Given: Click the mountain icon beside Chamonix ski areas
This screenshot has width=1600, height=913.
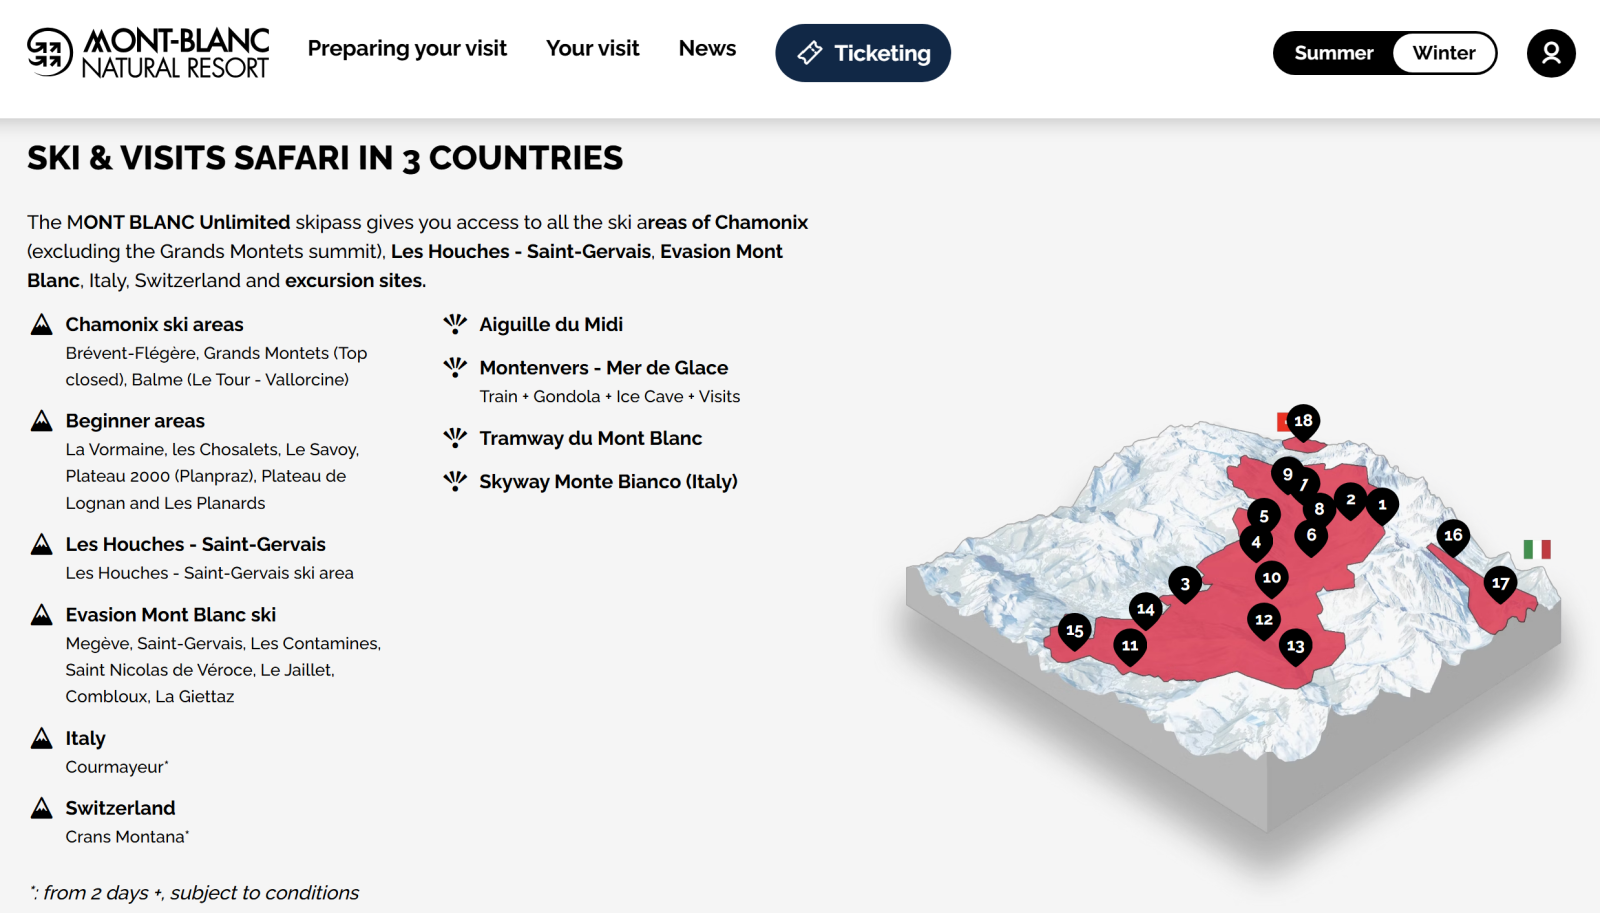Looking at the screenshot, I should pos(41,325).
